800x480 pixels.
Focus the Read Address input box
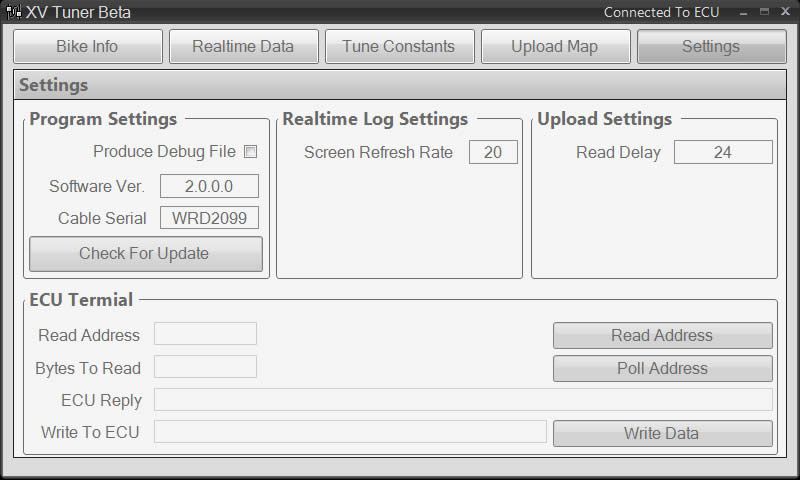coord(205,334)
